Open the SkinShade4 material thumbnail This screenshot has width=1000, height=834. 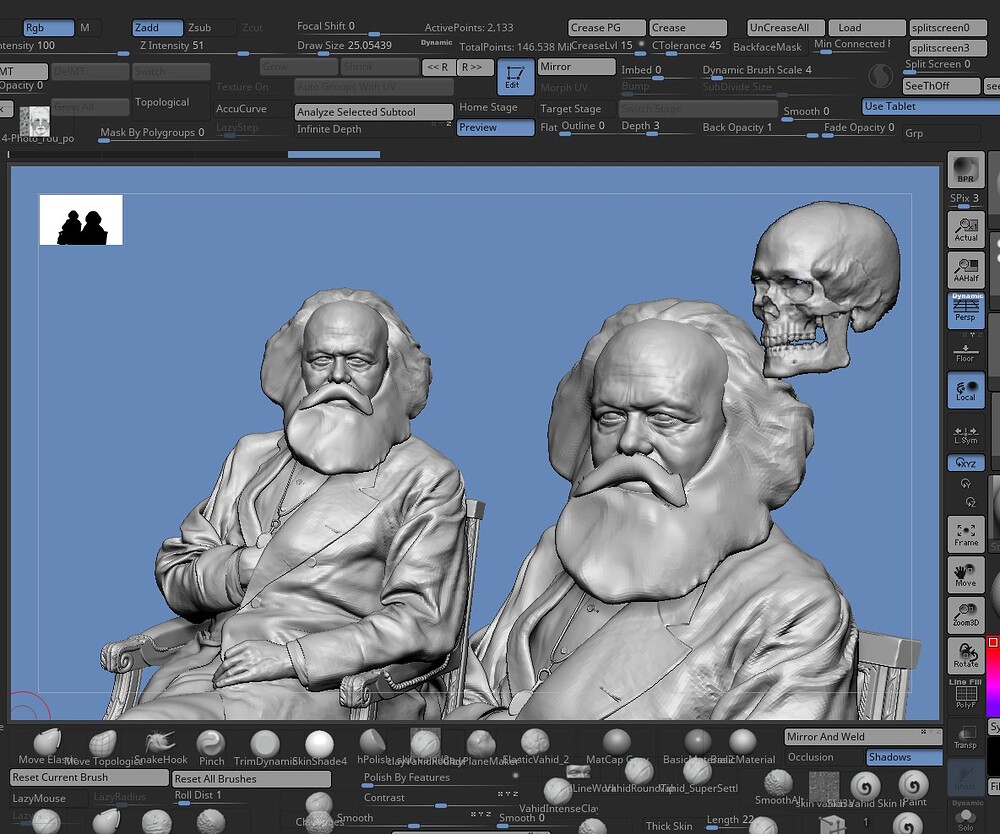319,744
